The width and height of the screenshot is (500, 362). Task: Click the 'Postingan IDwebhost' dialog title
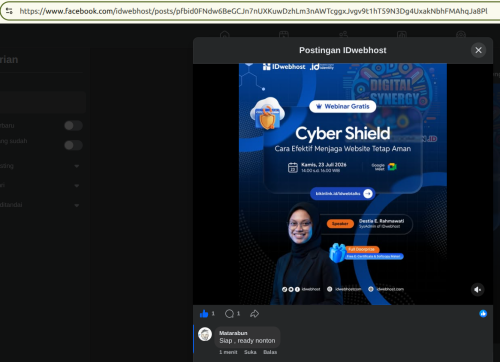343,50
